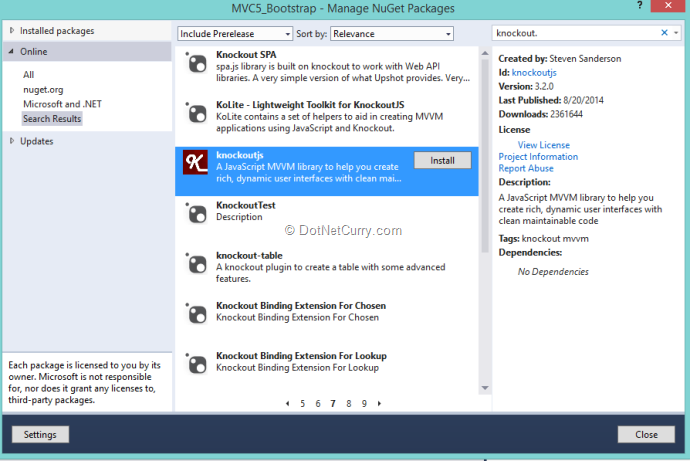Image resolution: width=690 pixels, height=461 pixels.
Task: Click the Version 3.2.0 text
Action: pyautogui.click(x=526, y=86)
